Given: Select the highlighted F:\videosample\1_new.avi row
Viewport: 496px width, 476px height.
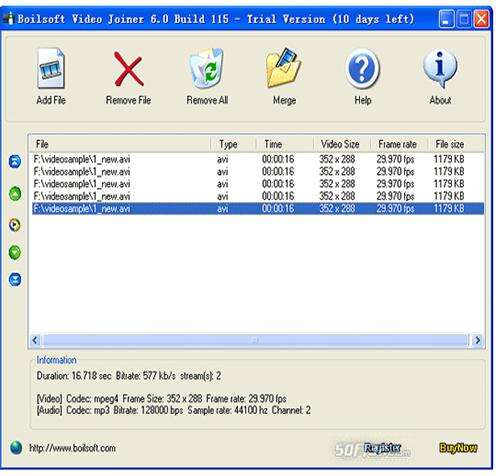Looking at the screenshot, I should [258, 209].
